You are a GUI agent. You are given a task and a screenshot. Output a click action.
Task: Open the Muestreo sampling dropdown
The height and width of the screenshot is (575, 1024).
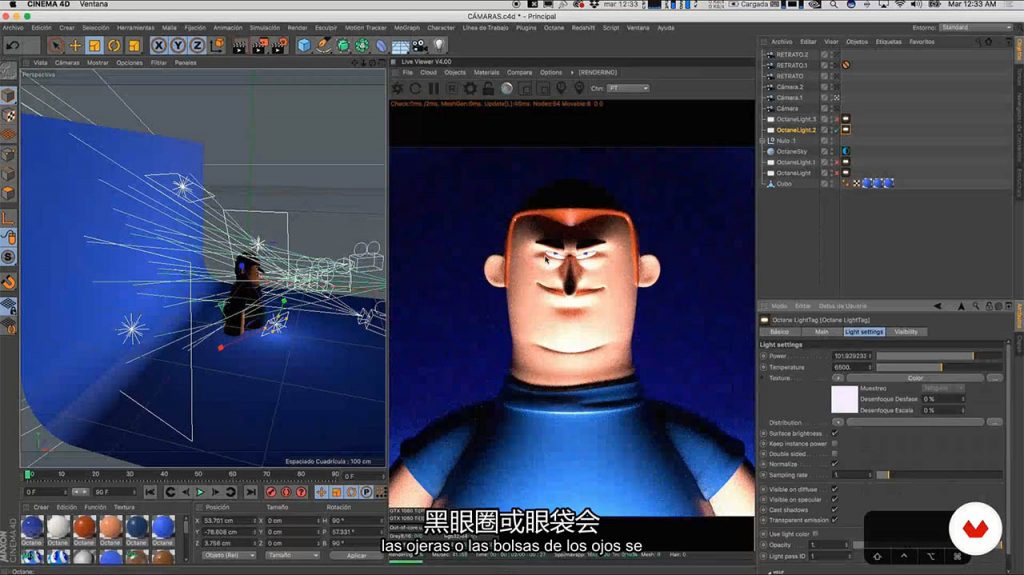click(x=943, y=388)
